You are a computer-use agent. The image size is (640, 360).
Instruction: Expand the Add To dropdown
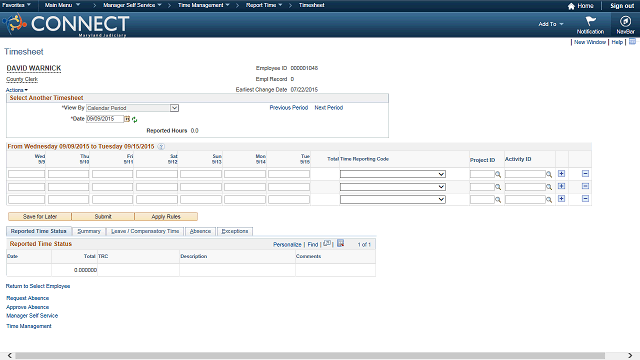pyautogui.click(x=551, y=24)
